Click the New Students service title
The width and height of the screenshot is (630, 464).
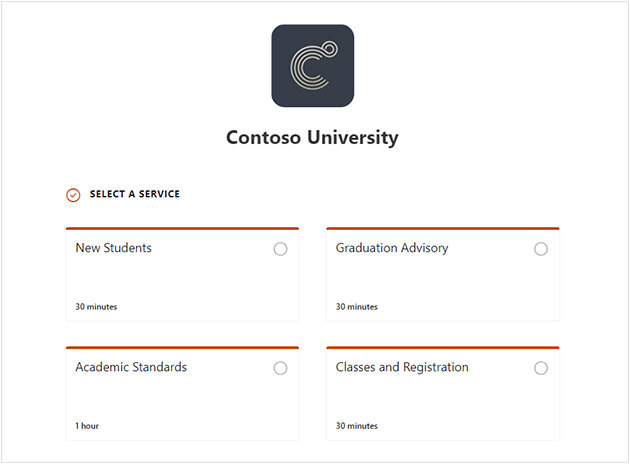click(114, 248)
